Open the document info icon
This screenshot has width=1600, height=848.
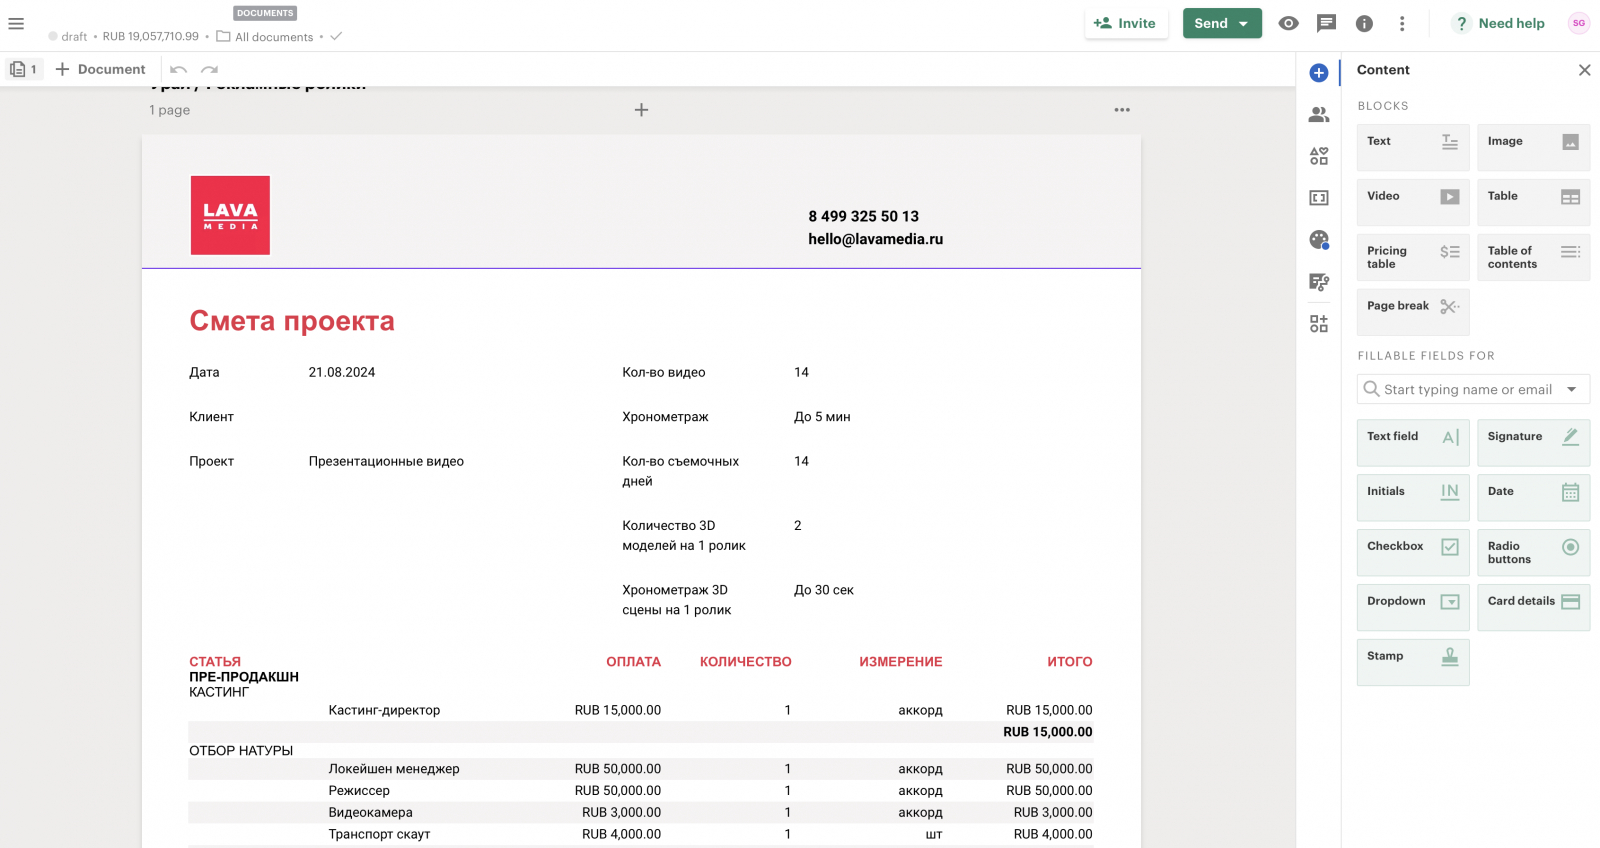point(1364,23)
